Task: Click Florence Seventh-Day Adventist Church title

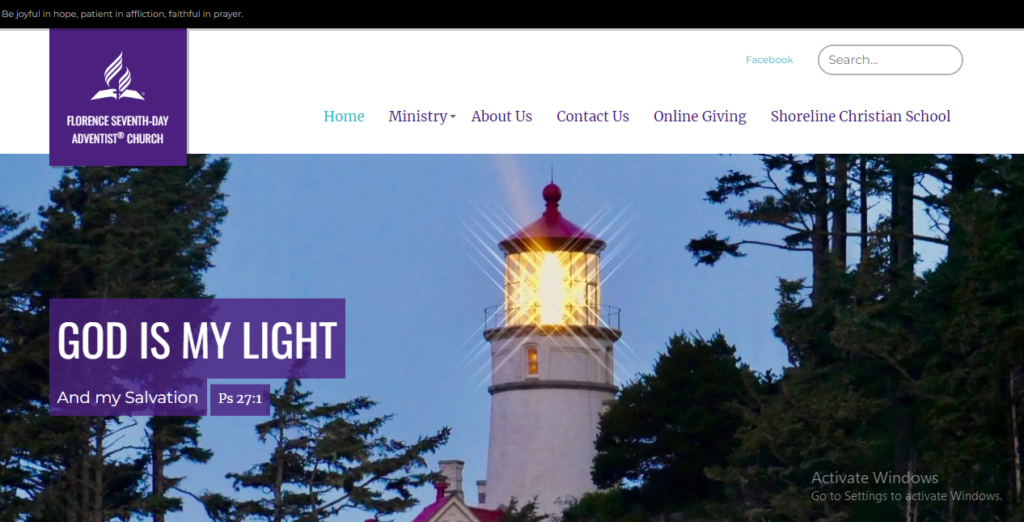Action: click(x=118, y=129)
